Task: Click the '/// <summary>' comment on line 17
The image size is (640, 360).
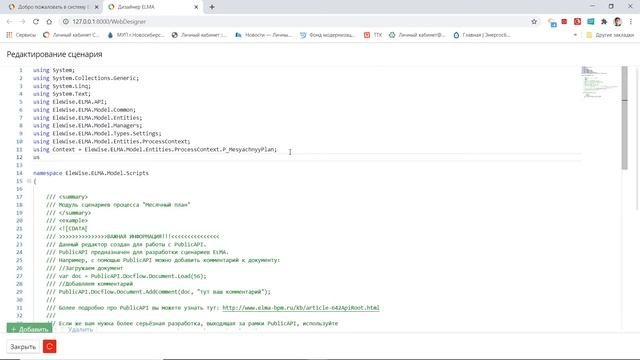Action: coord(67,197)
